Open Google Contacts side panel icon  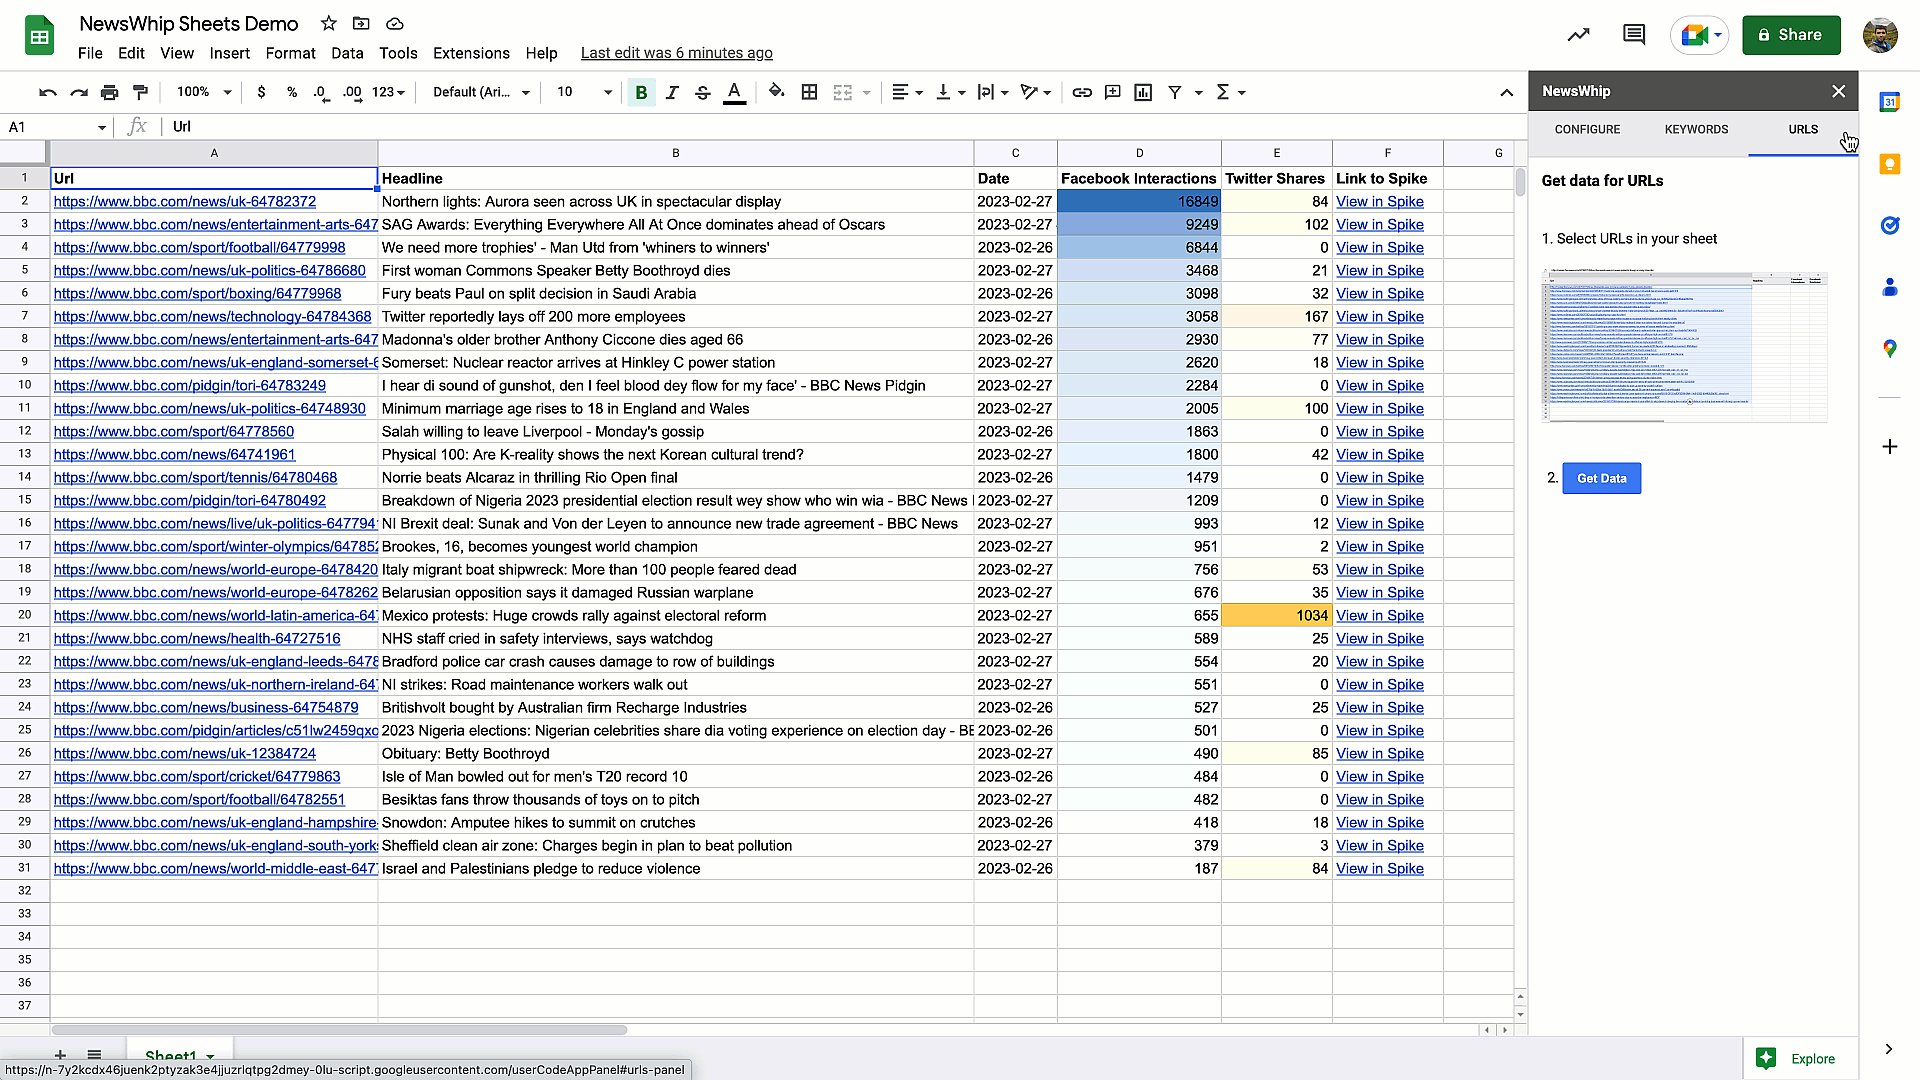click(x=1889, y=287)
